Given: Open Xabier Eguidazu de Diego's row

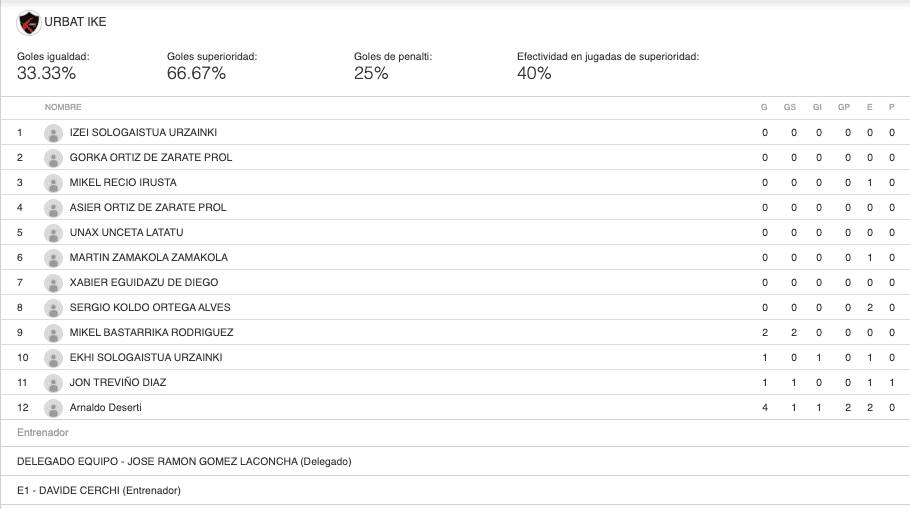Looking at the screenshot, I should [455, 283].
